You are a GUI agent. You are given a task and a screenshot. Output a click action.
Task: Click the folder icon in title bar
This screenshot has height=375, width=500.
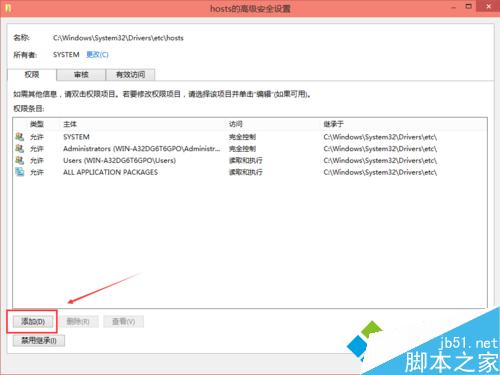coord(8,8)
